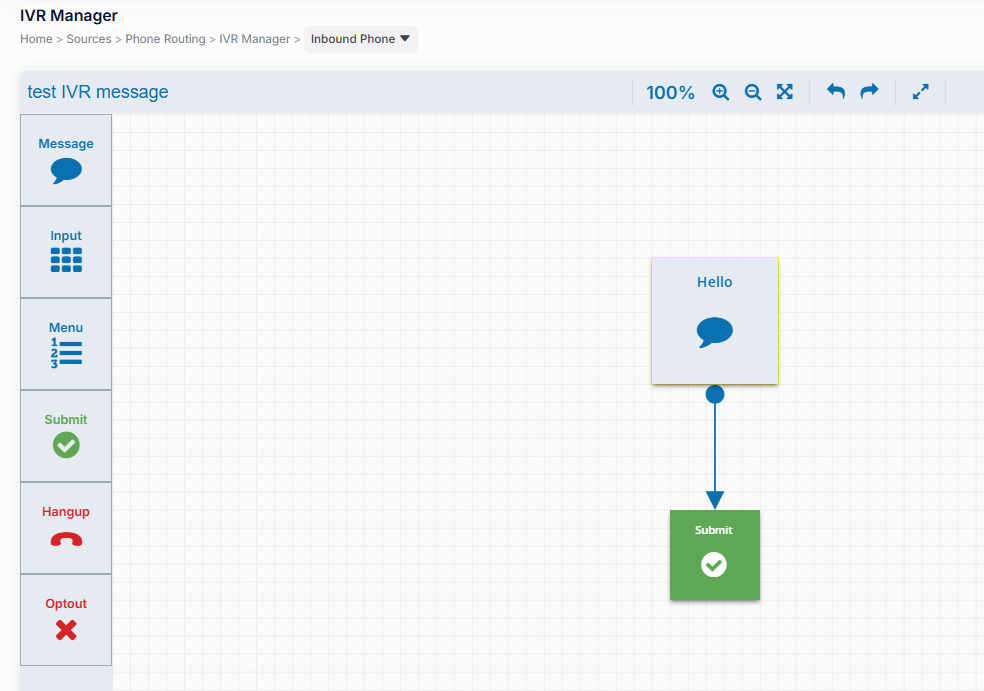984x691 pixels.
Task: Expand the editor to fullscreen
Action: click(x=920, y=91)
